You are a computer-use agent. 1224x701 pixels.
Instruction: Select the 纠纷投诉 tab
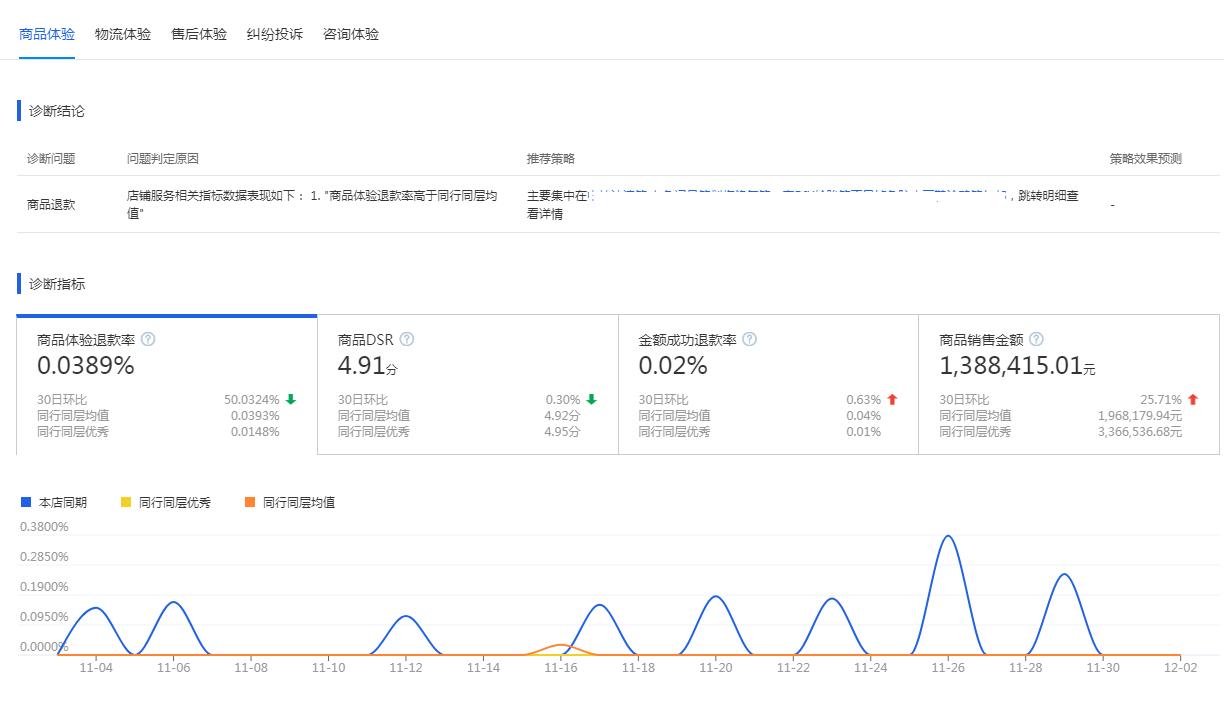point(273,33)
